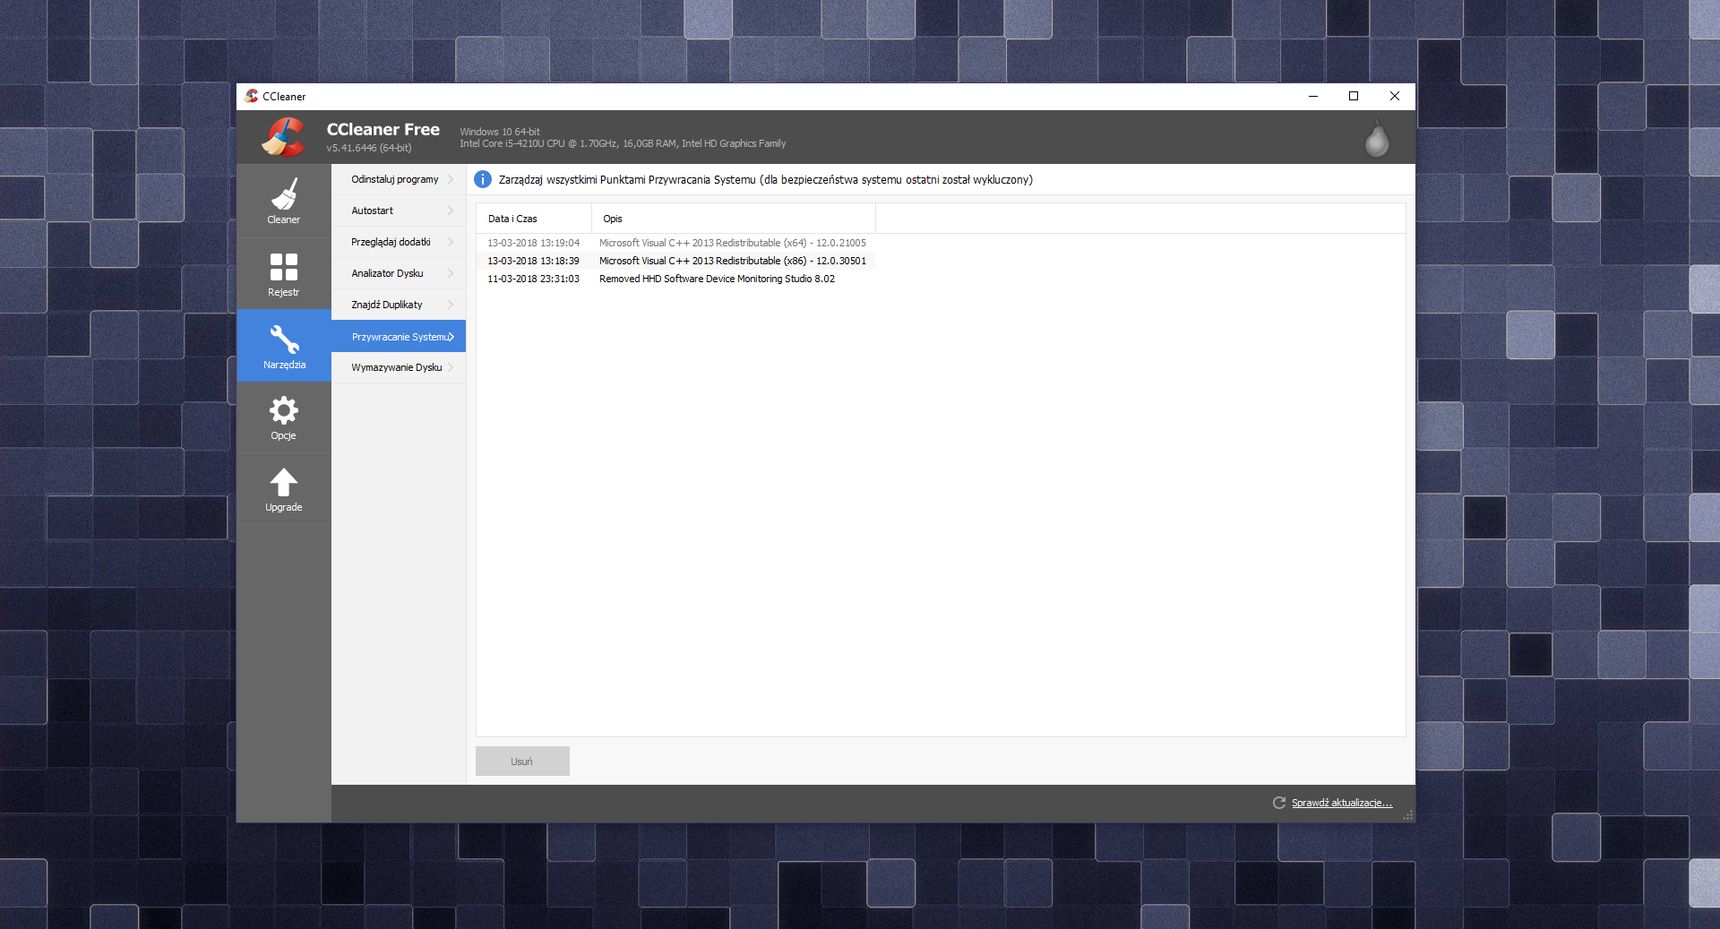Open Znajdź Duplikaty tool

click(x=398, y=304)
